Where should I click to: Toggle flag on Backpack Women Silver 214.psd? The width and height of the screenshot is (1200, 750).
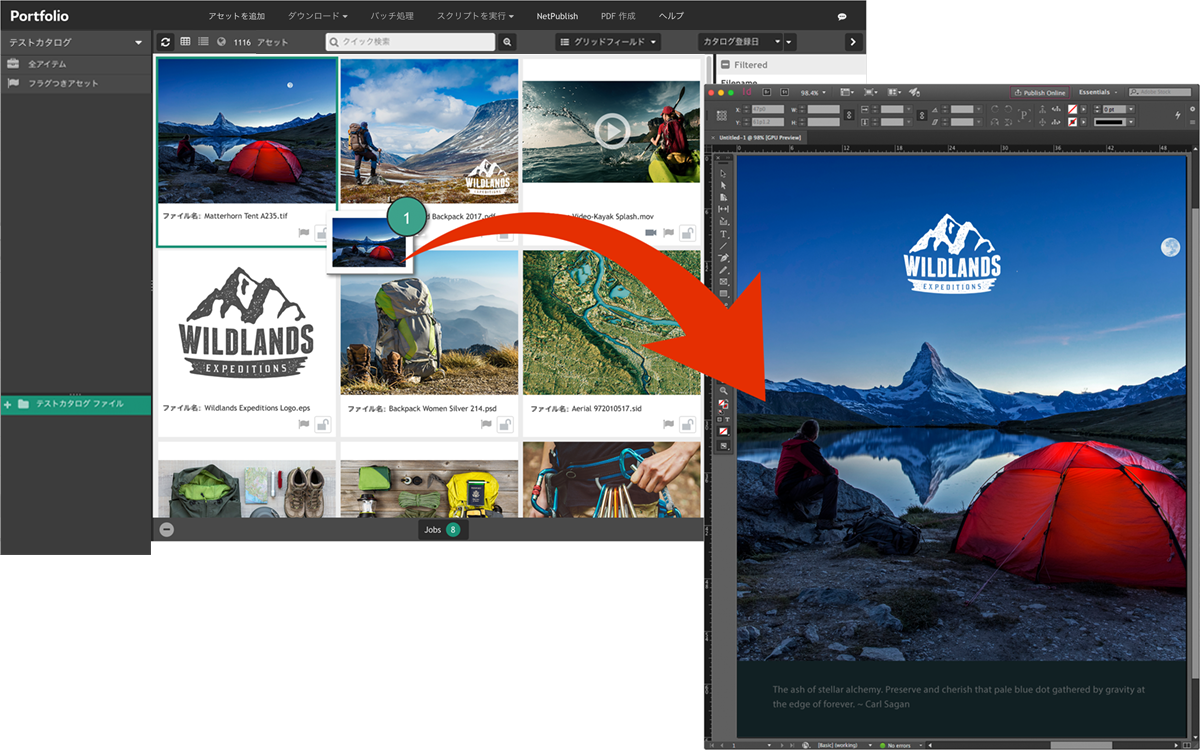pyautogui.click(x=487, y=424)
